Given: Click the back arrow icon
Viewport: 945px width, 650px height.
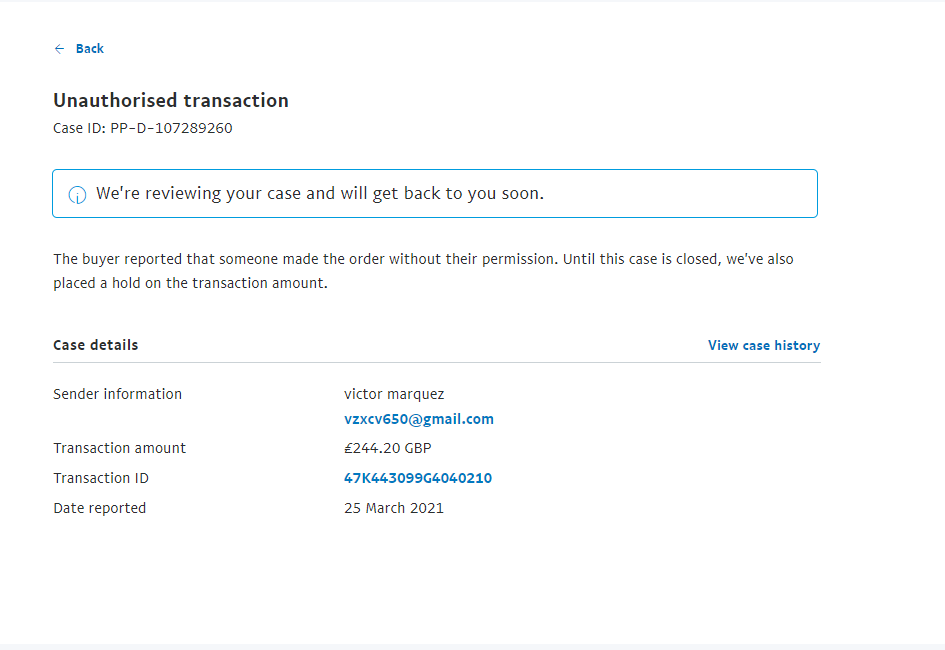Looking at the screenshot, I should pos(59,49).
